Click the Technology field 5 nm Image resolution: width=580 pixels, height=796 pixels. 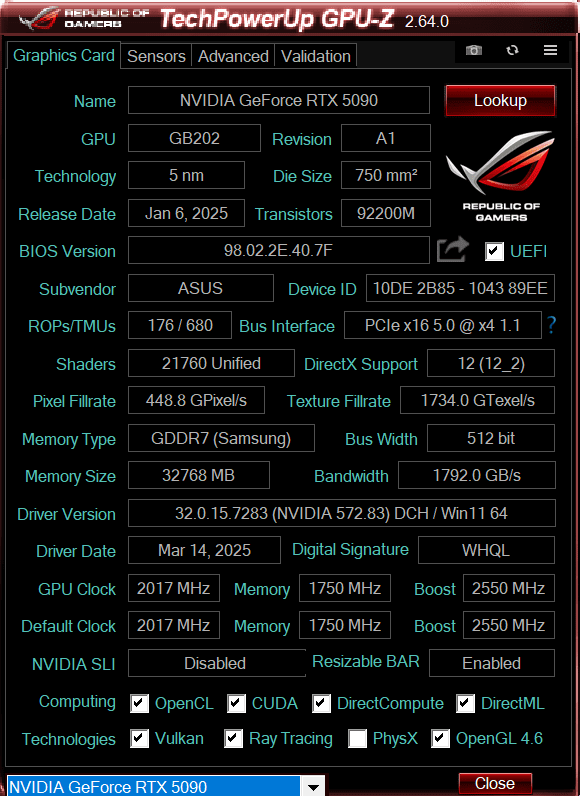[x=186, y=175]
